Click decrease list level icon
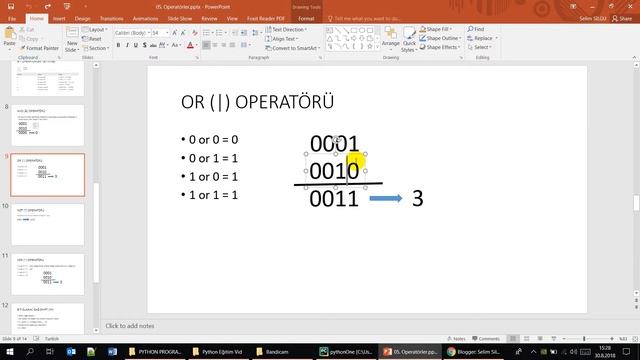The width and height of the screenshot is (640, 360). pos(235,33)
